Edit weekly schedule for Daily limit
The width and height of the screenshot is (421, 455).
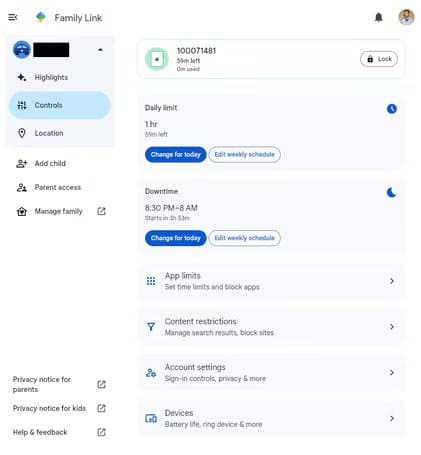pos(244,154)
